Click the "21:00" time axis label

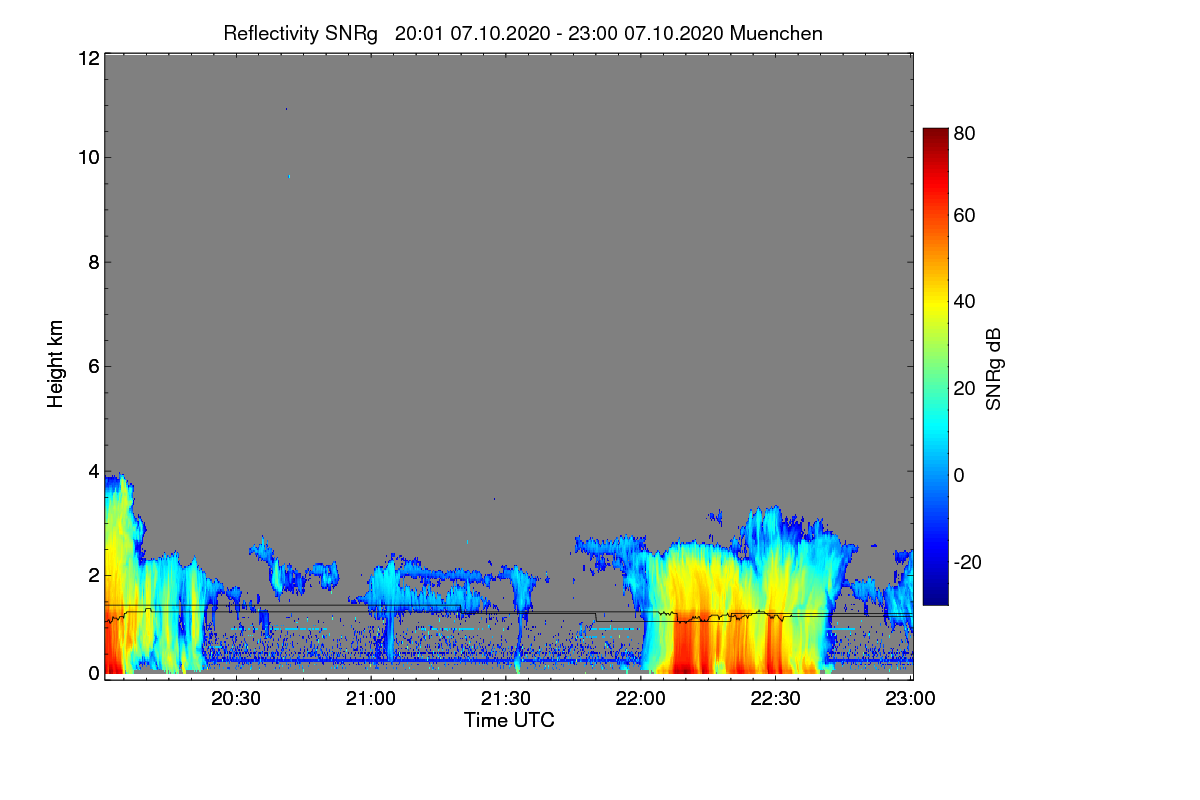[x=371, y=699]
